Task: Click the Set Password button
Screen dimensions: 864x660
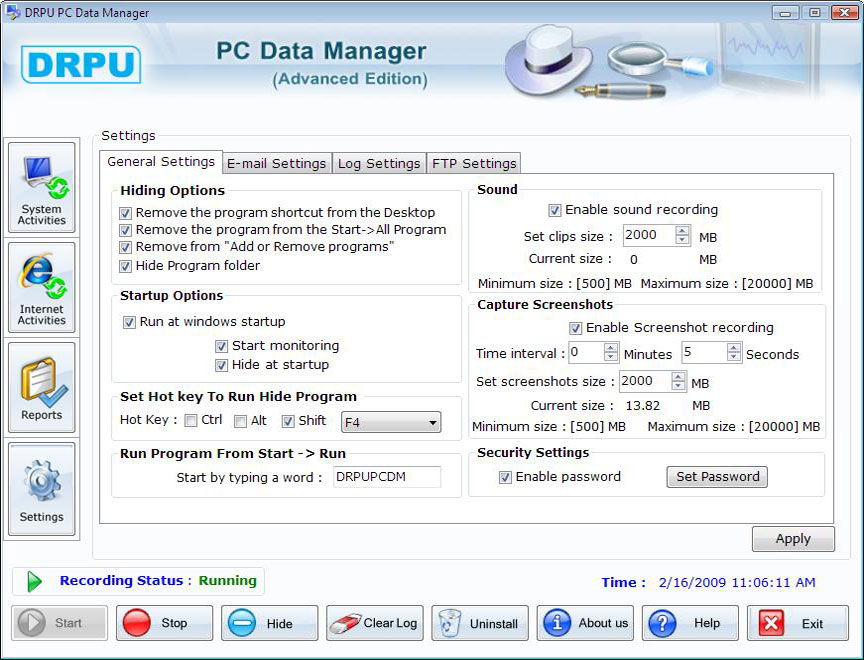Action: pyautogui.click(x=717, y=477)
